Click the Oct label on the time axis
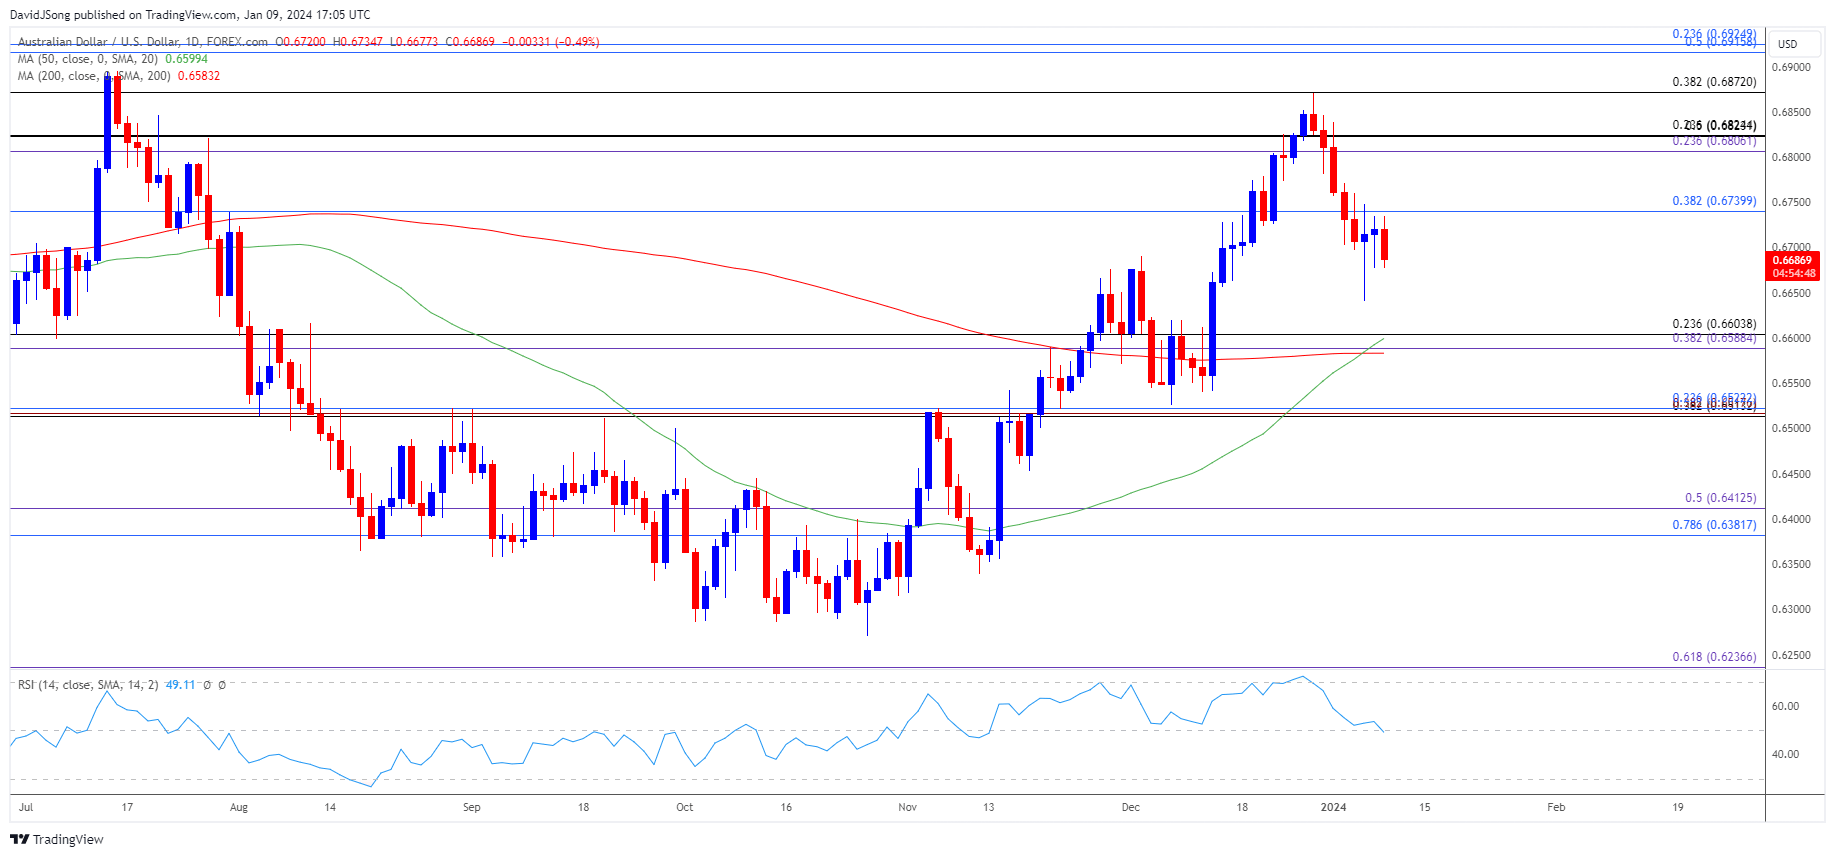 coord(684,807)
